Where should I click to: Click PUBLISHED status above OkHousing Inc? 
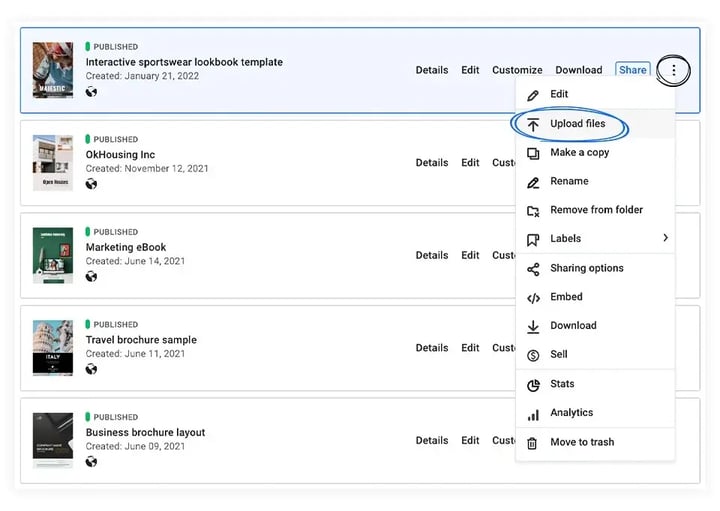[x=112, y=139]
